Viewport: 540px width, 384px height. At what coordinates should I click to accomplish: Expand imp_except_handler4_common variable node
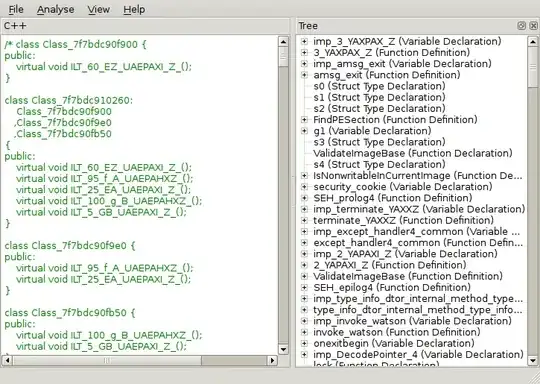(x=304, y=231)
